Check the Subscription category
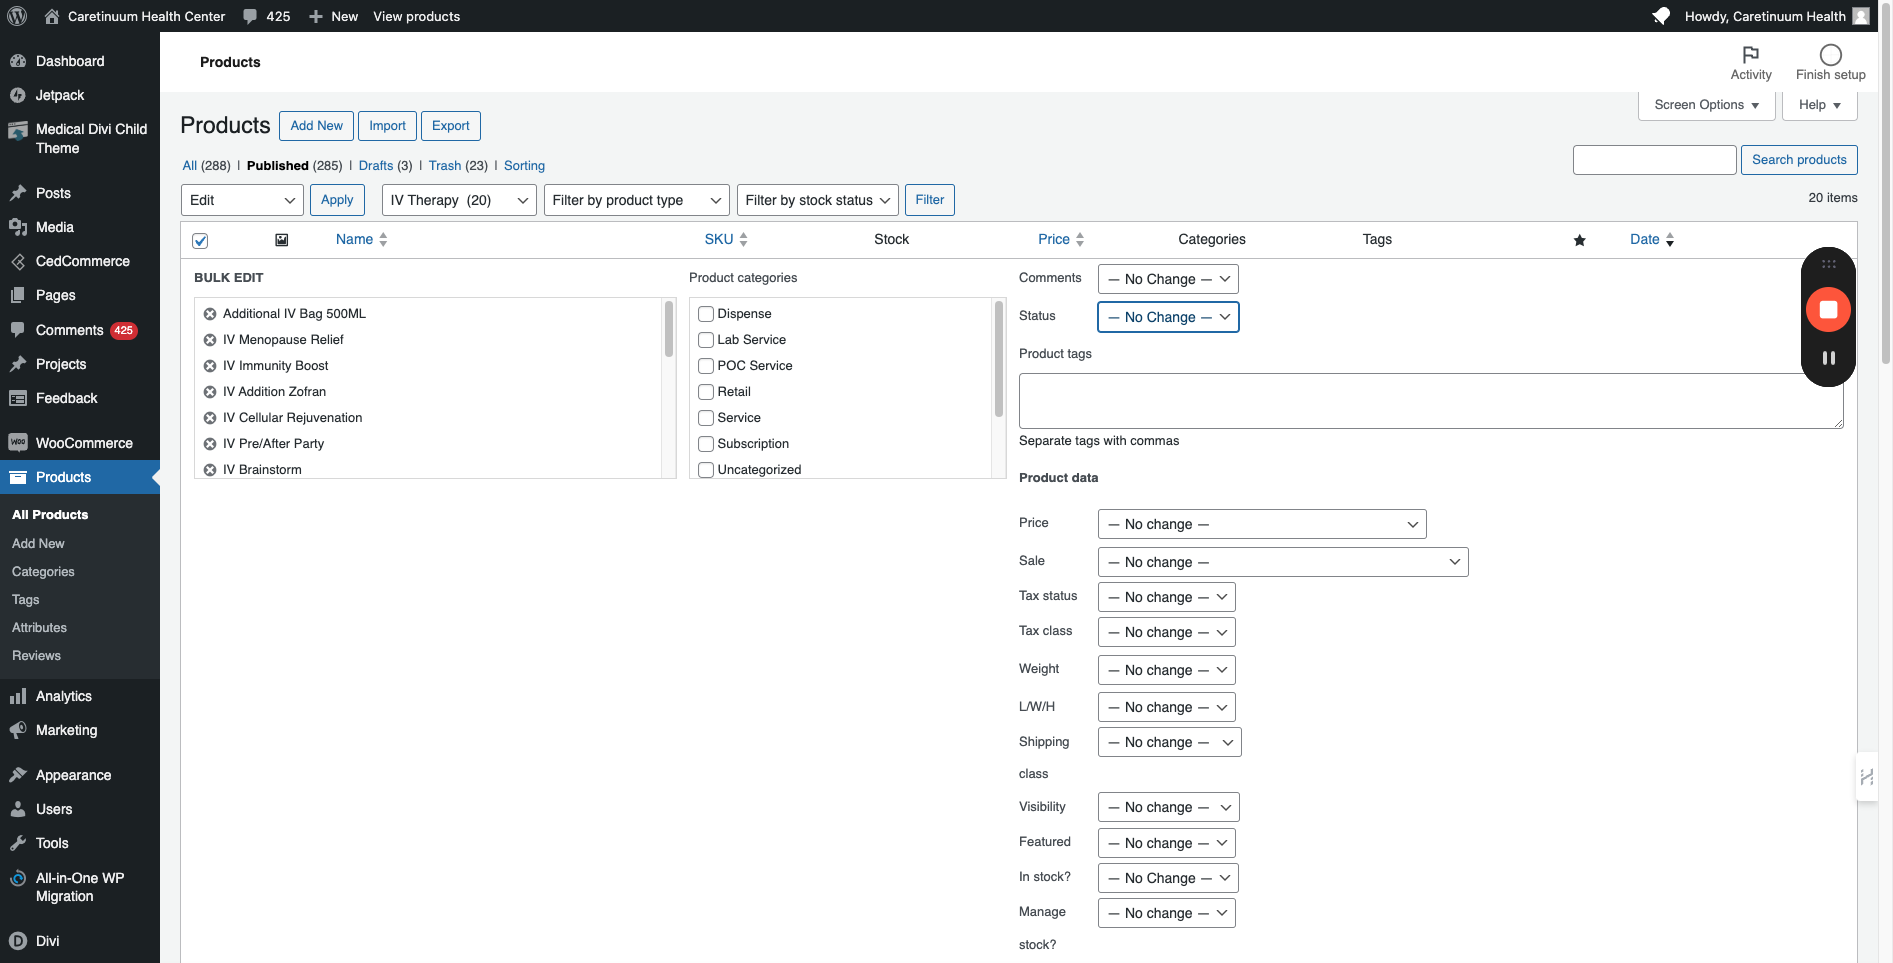Viewport: 1893px width, 963px height. click(x=706, y=444)
